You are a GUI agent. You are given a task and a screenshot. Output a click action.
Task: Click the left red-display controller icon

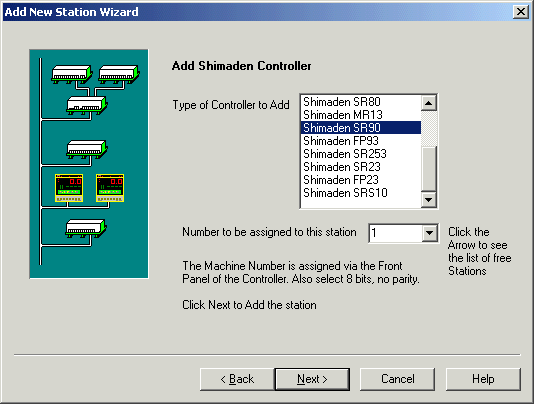(x=69, y=188)
